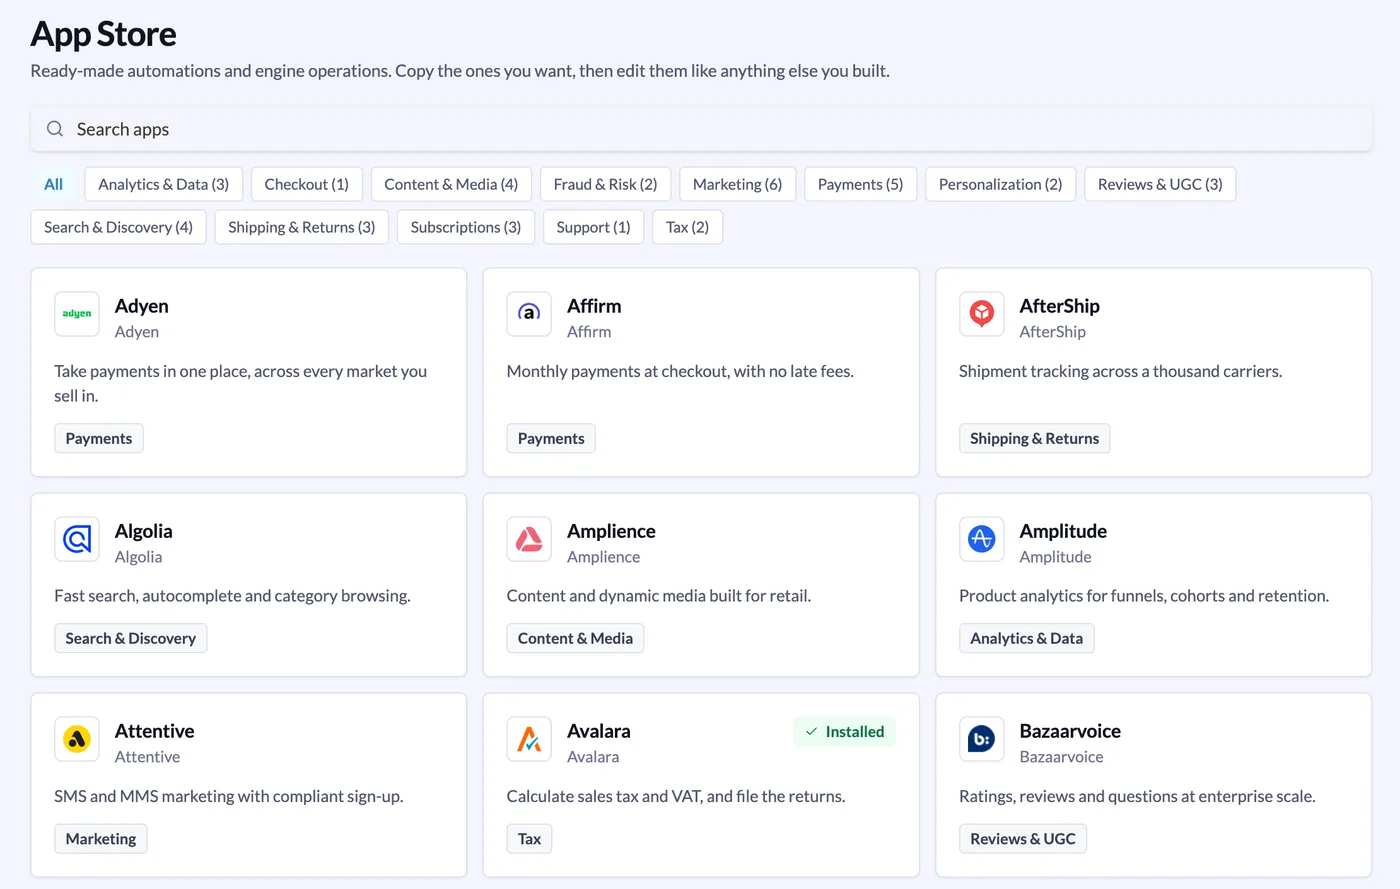
Task: Filter by Reviews & UGC (3)
Action: (x=1160, y=184)
